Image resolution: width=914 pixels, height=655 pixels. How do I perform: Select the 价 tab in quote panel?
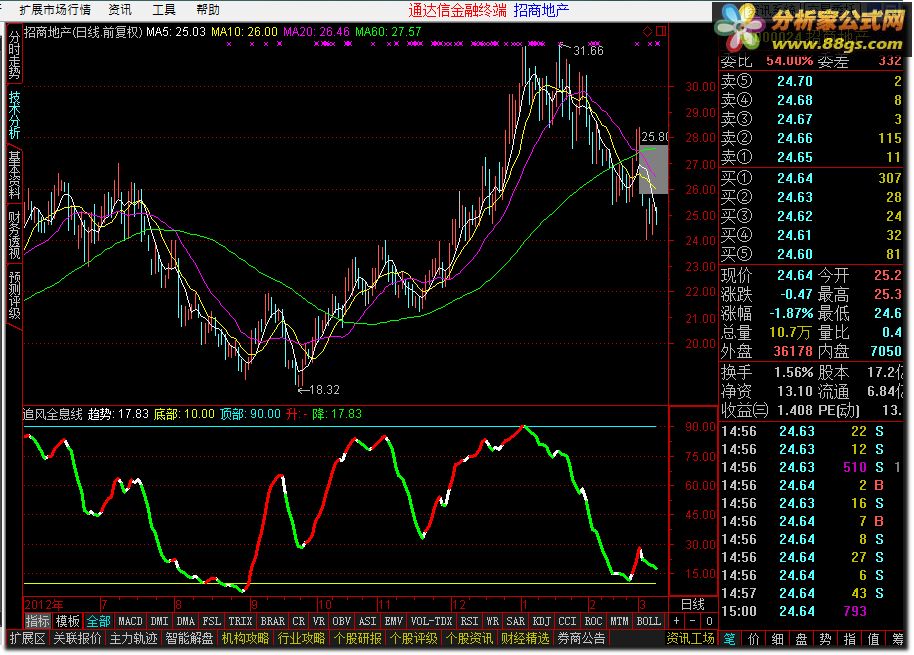pos(754,639)
